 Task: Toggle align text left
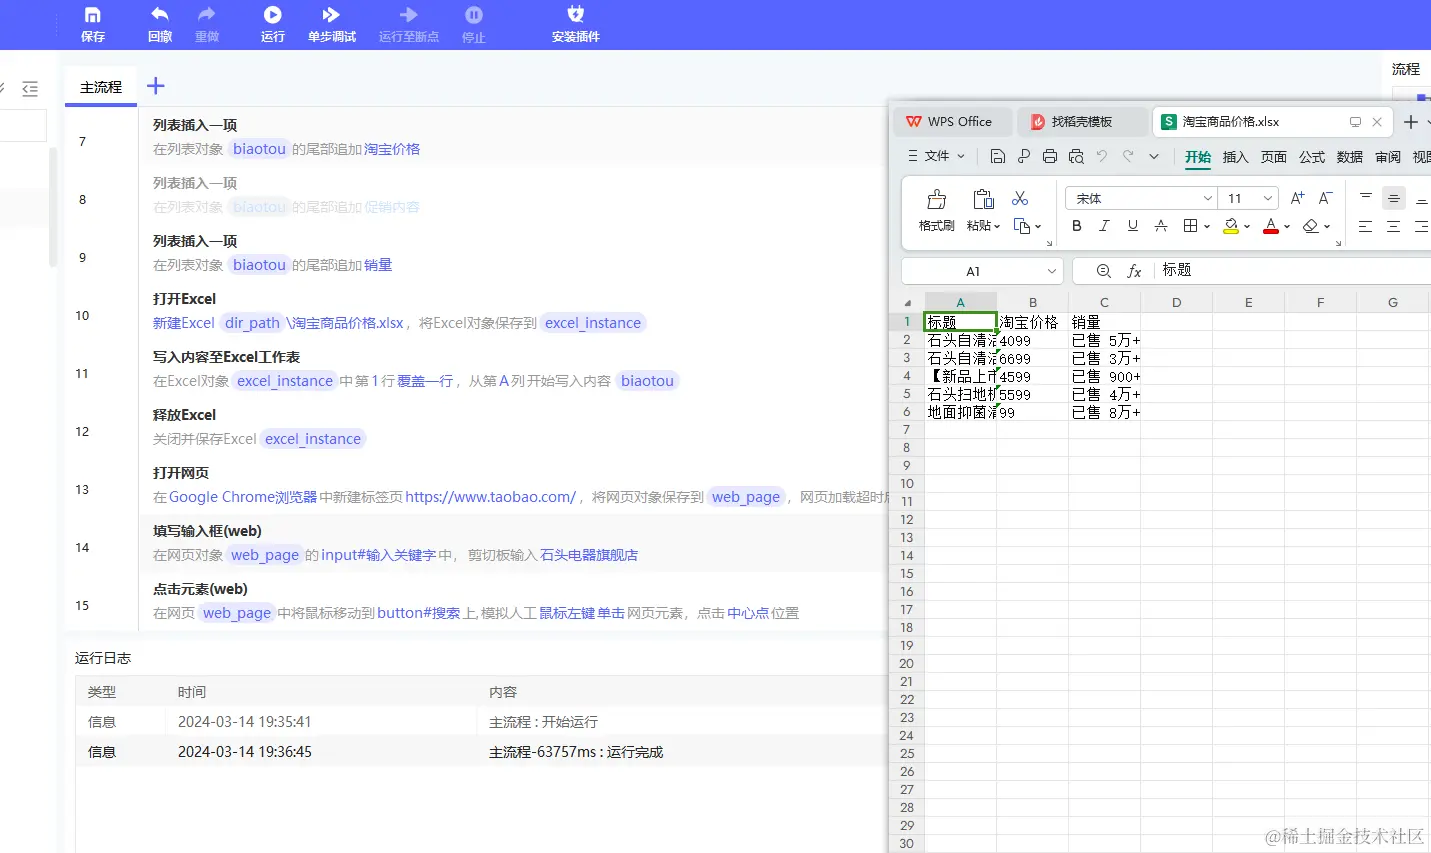coord(1365,227)
